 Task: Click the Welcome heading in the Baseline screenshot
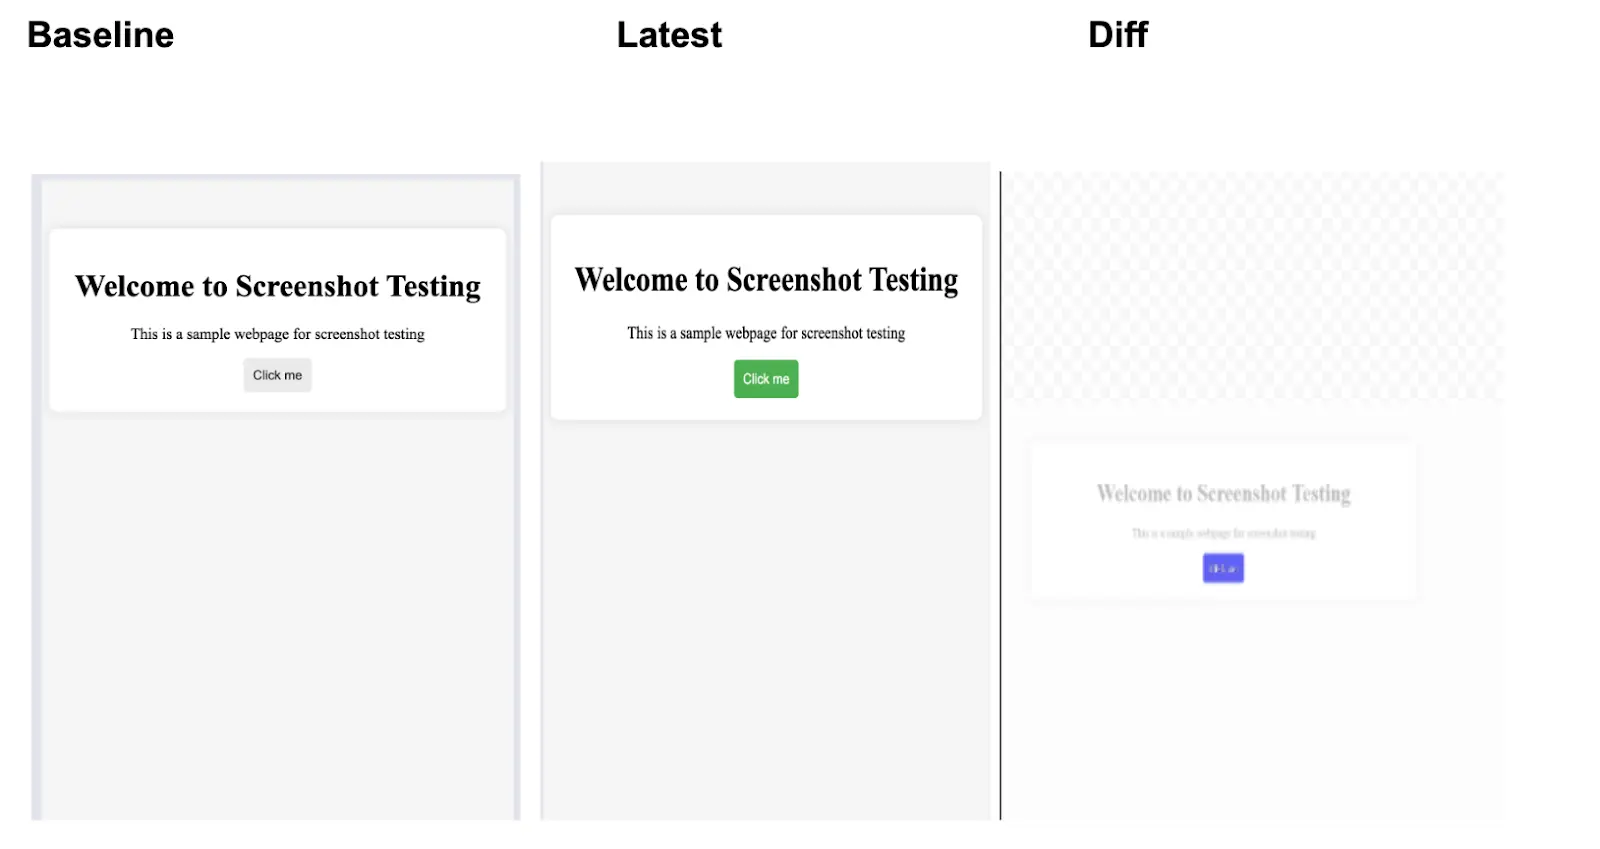coord(277,286)
